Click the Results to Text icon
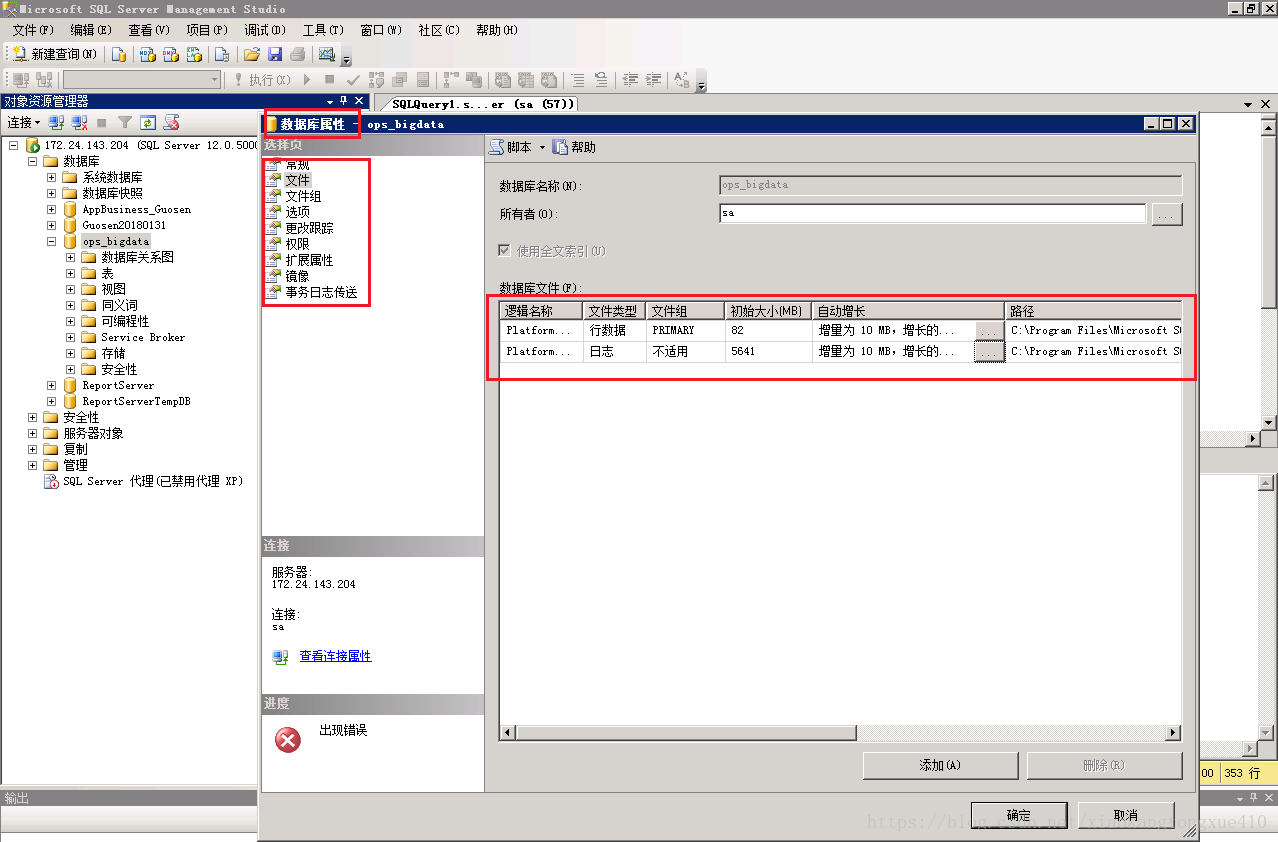1278x842 pixels. (504, 79)
